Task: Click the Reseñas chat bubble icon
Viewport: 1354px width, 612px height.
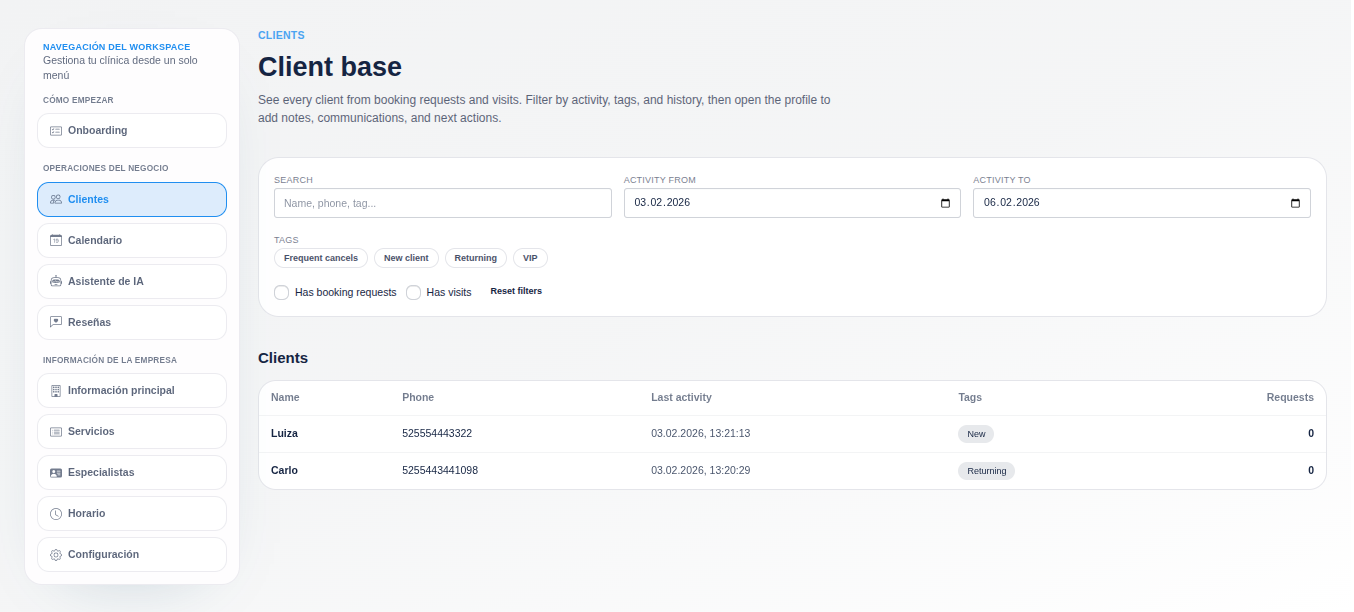Action: pos(56,323)
